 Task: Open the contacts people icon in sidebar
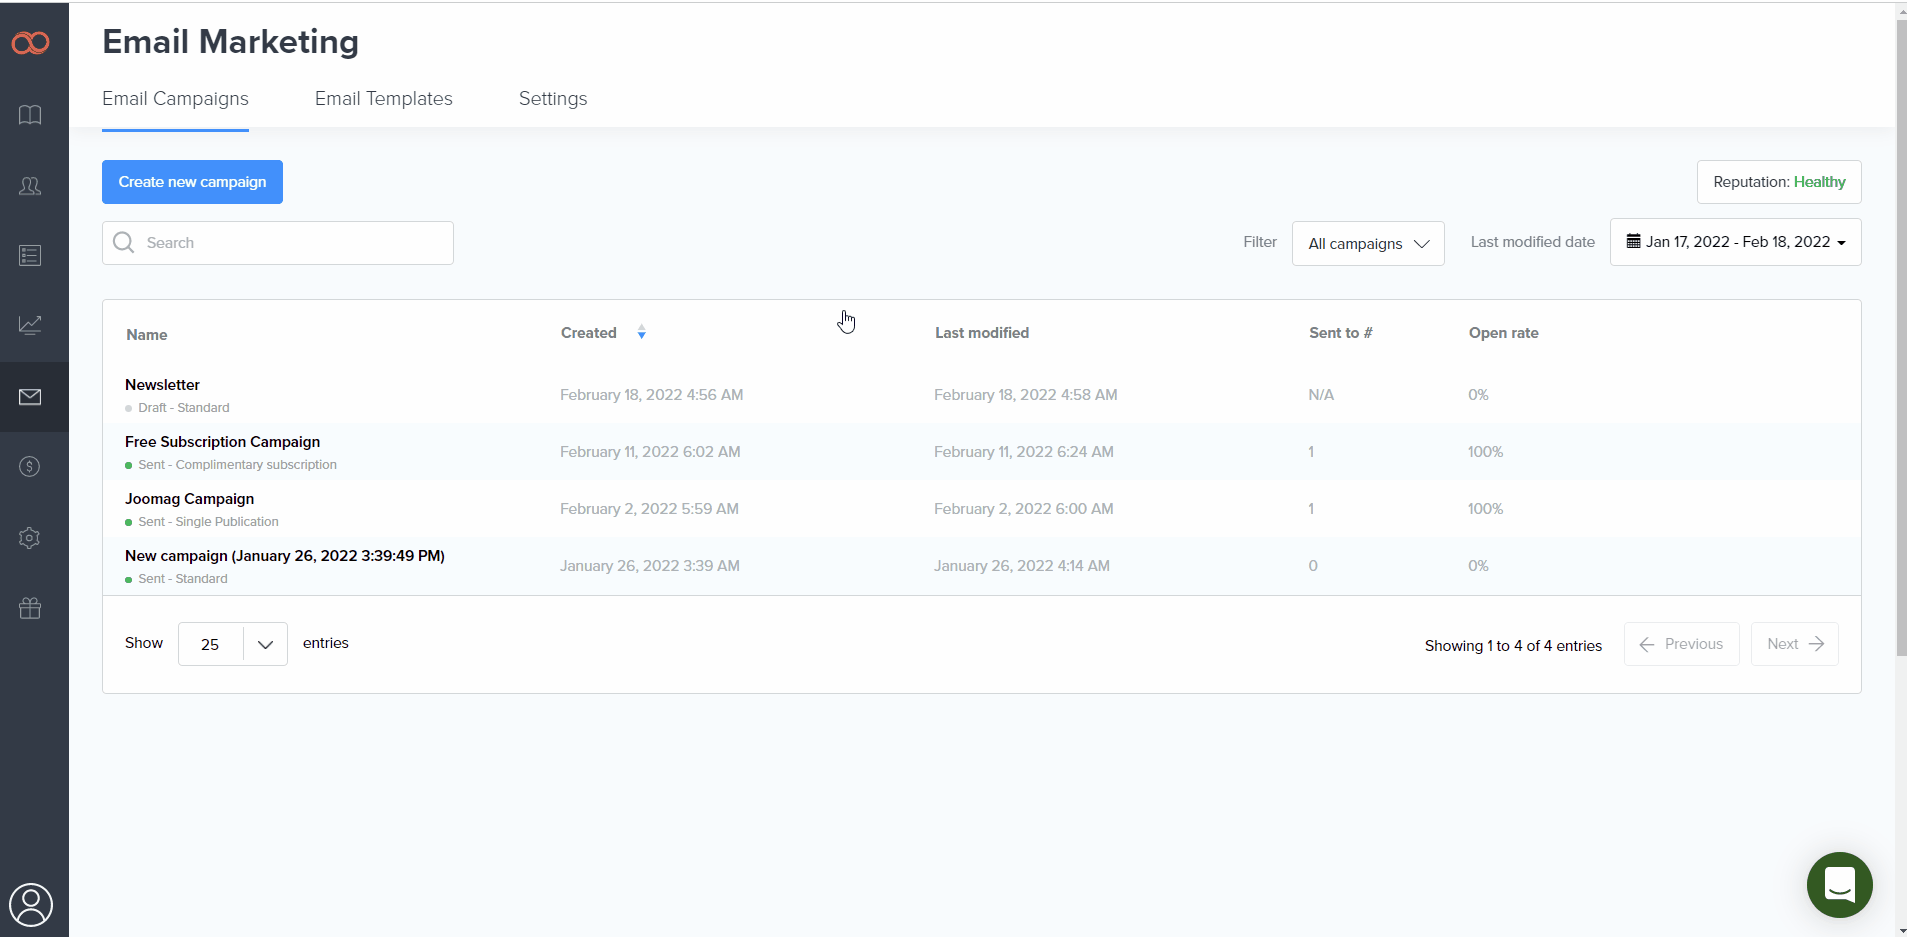tap(30, 186)
